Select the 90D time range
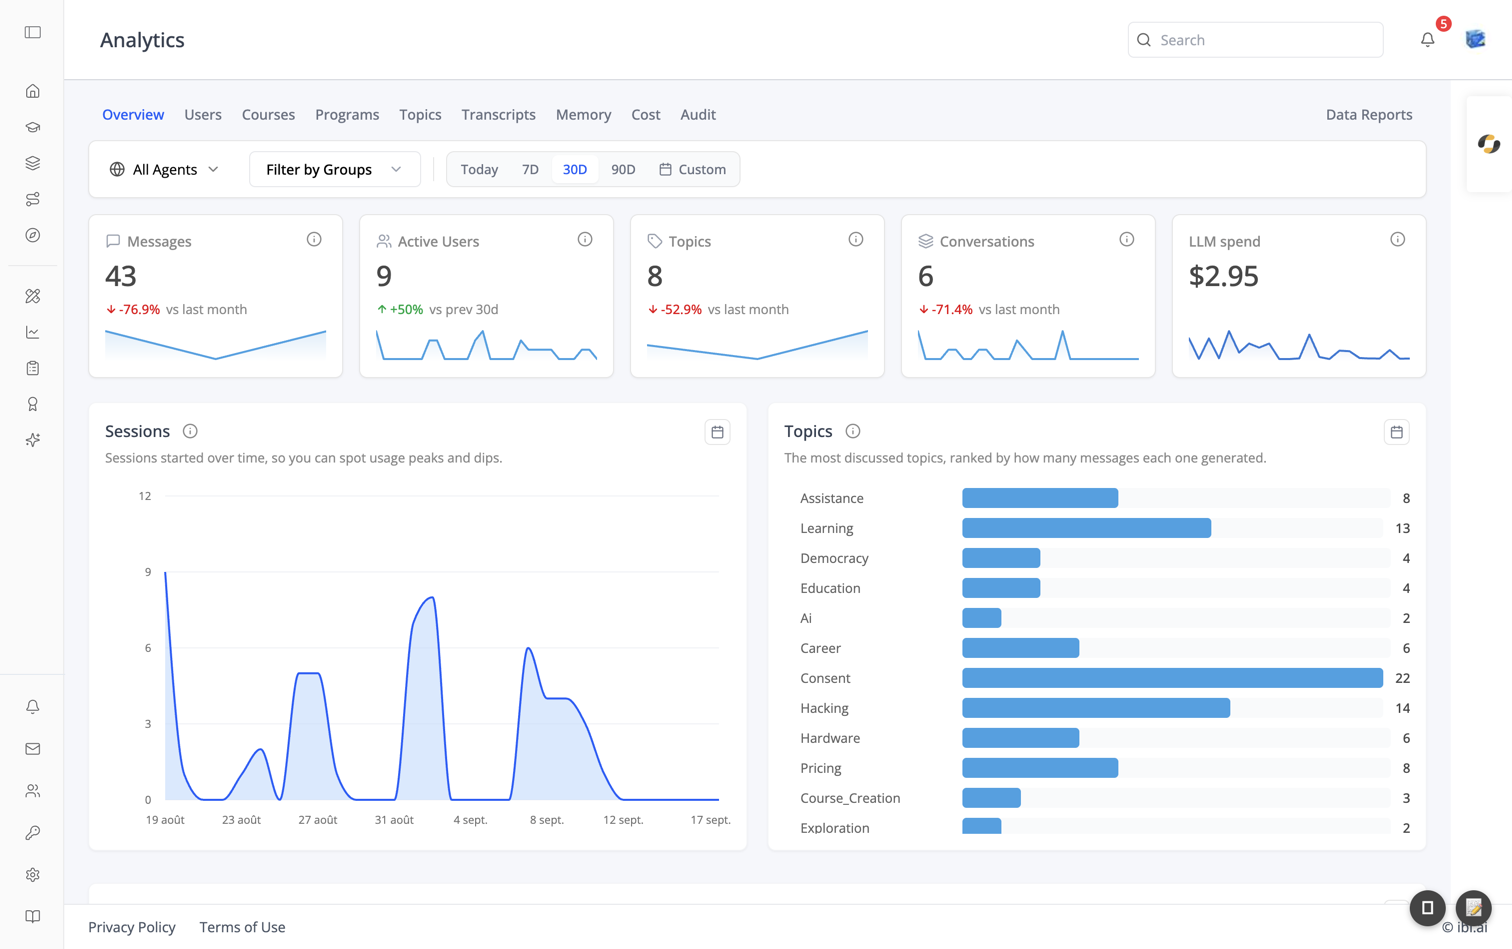1512x949 pixels. click(x=623, y=169)
